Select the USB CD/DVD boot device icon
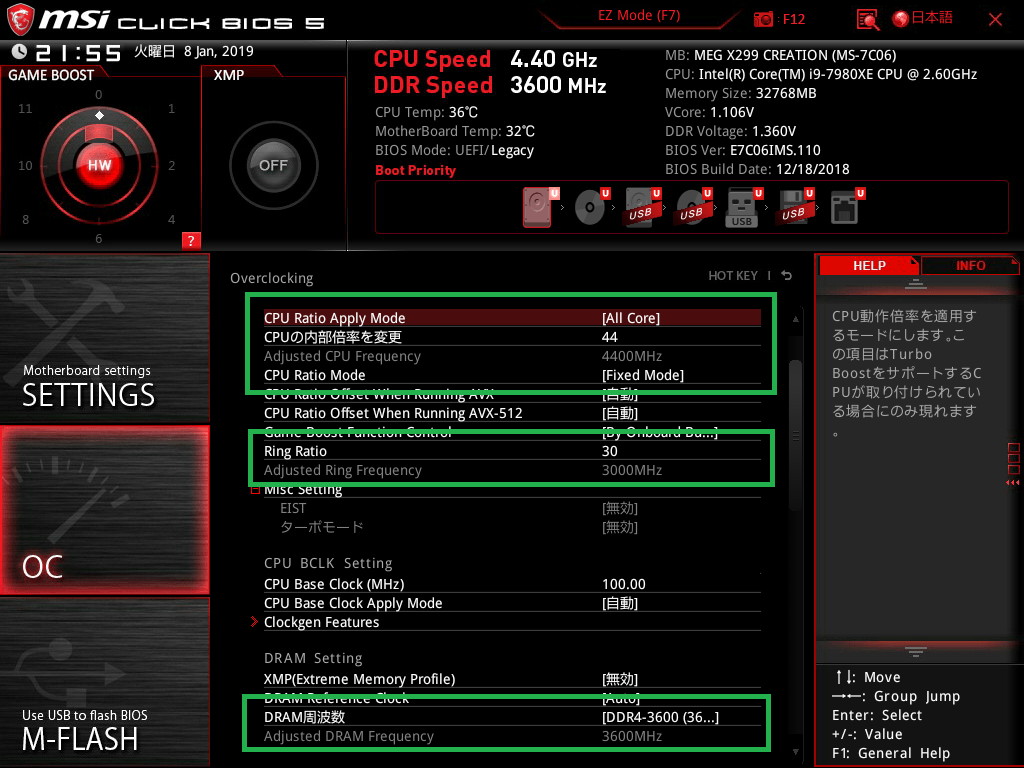This screenshot has height=768, width=1024. (692, 207)
